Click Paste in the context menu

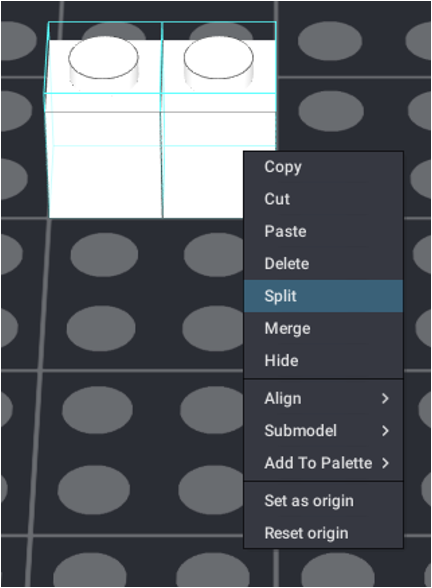(x=323, y=231)
